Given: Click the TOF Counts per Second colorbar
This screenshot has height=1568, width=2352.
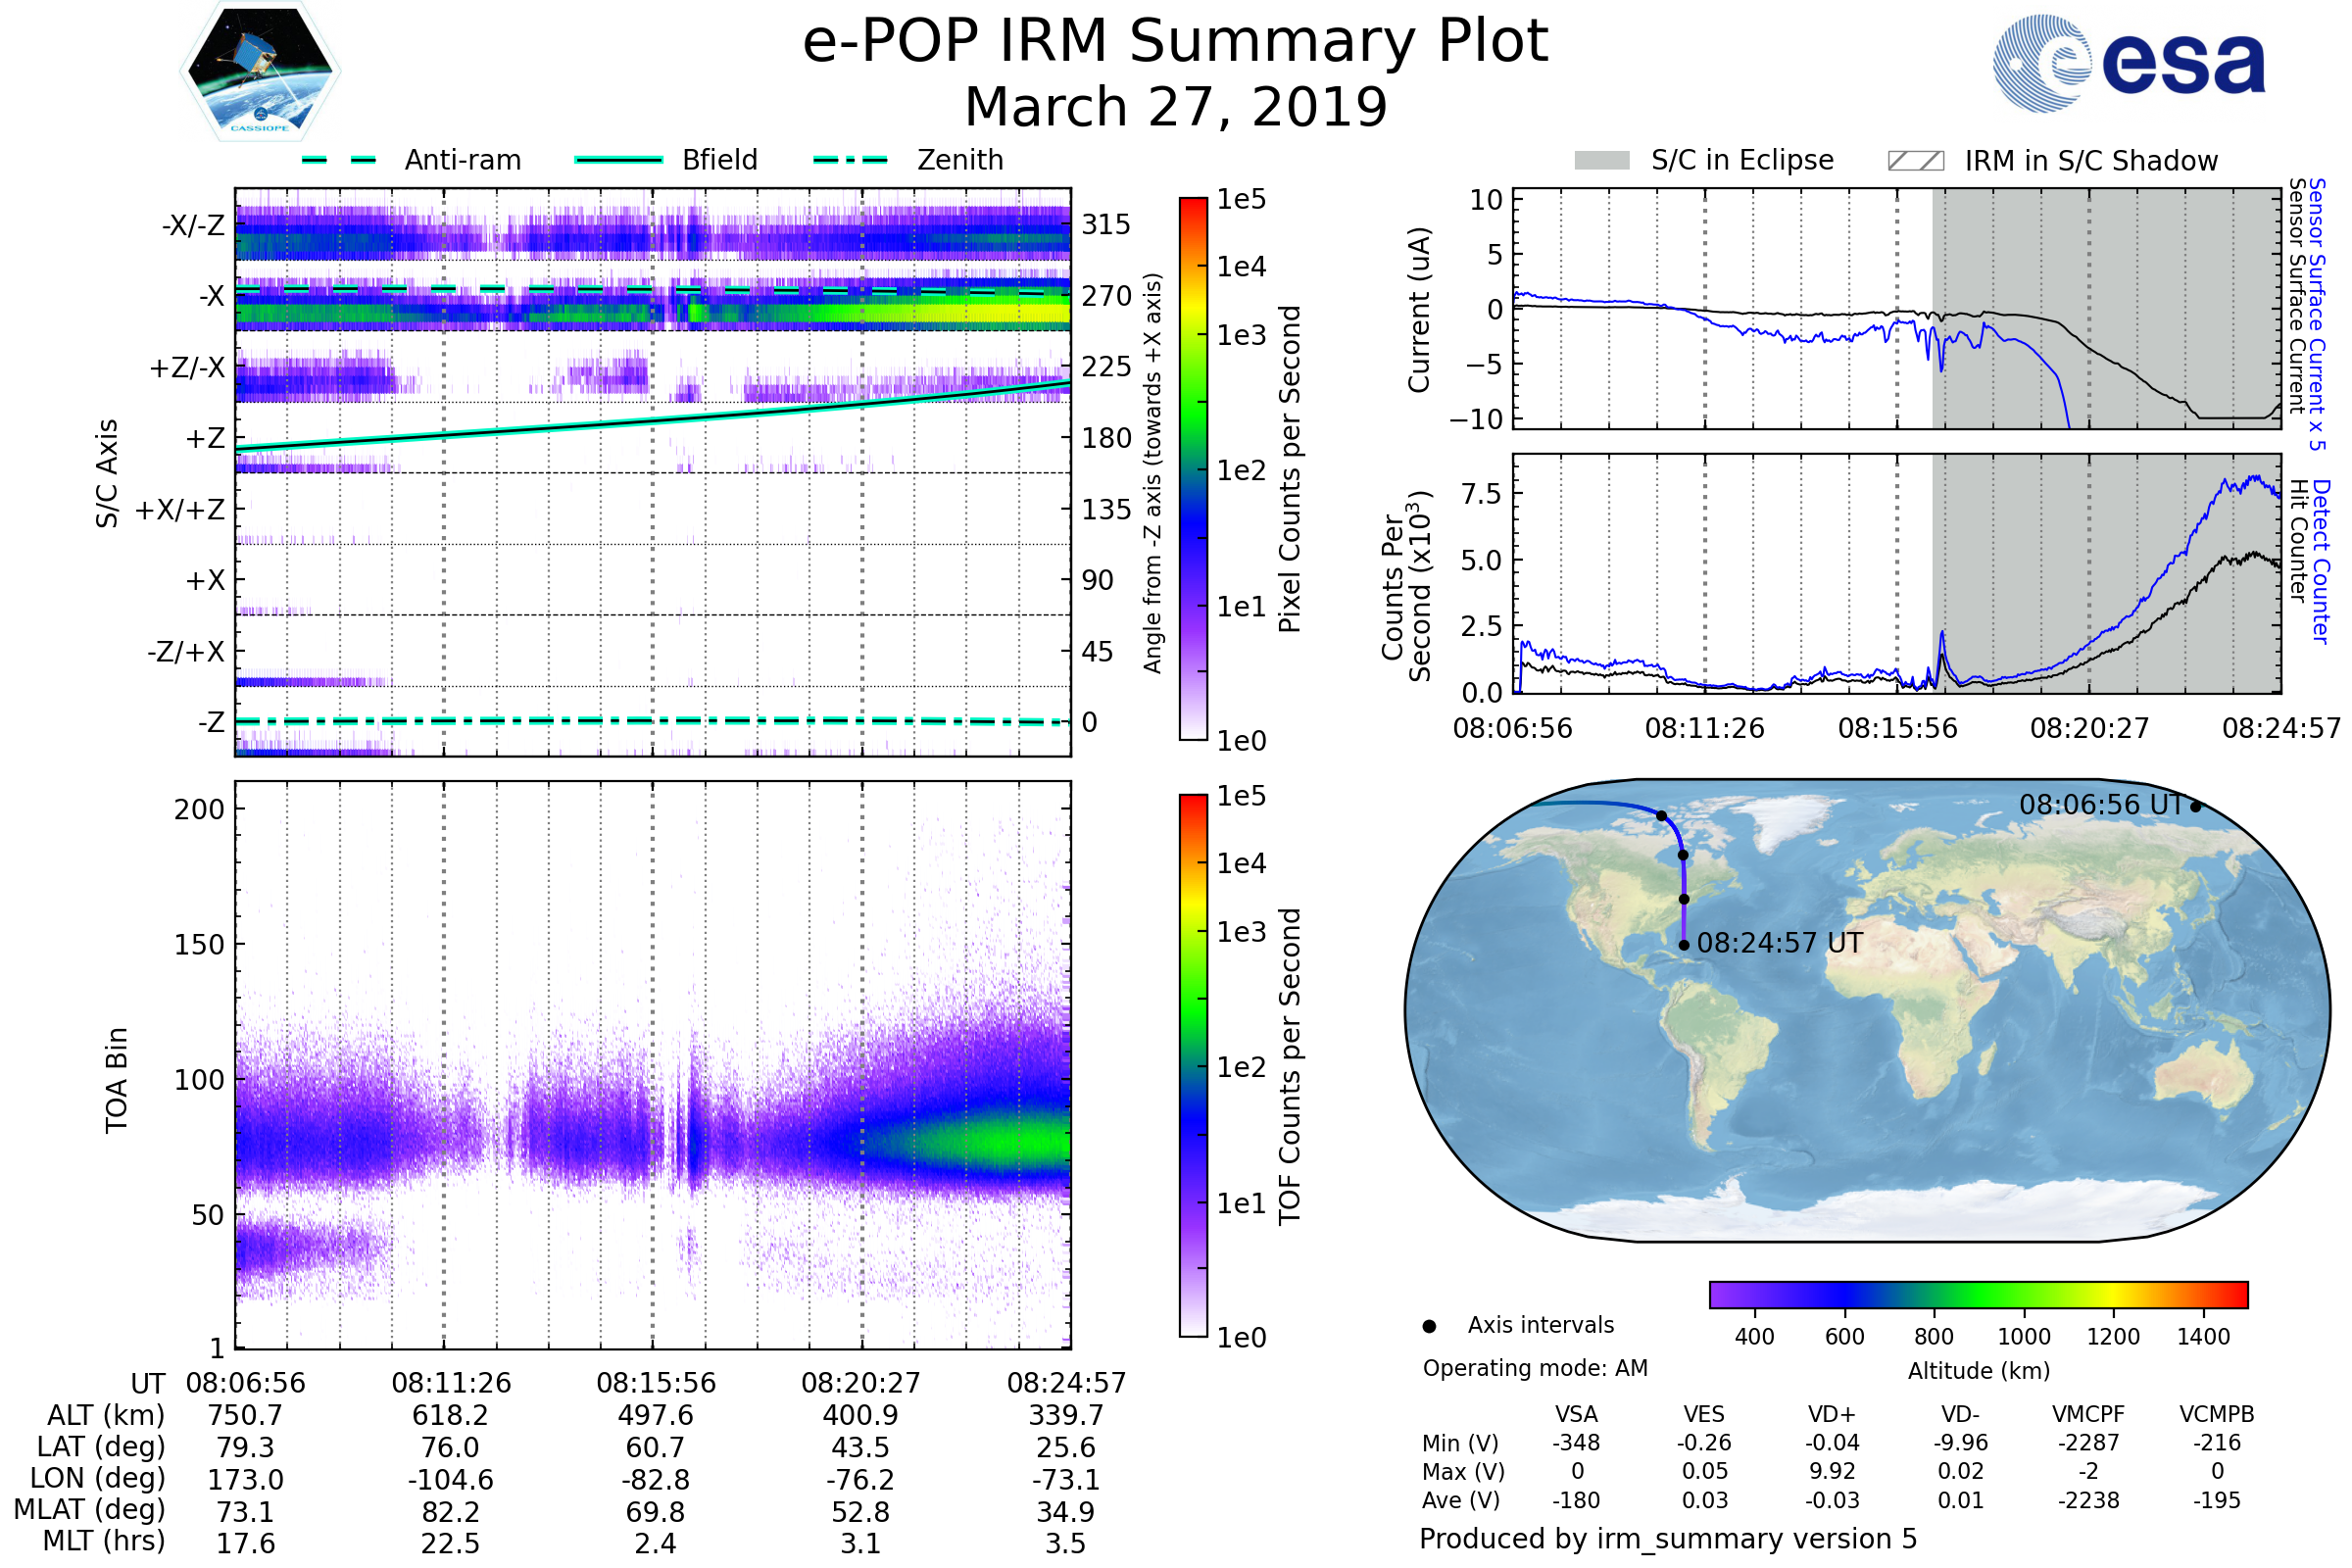Looking at the screenshot, I should coord(1193,1065).
